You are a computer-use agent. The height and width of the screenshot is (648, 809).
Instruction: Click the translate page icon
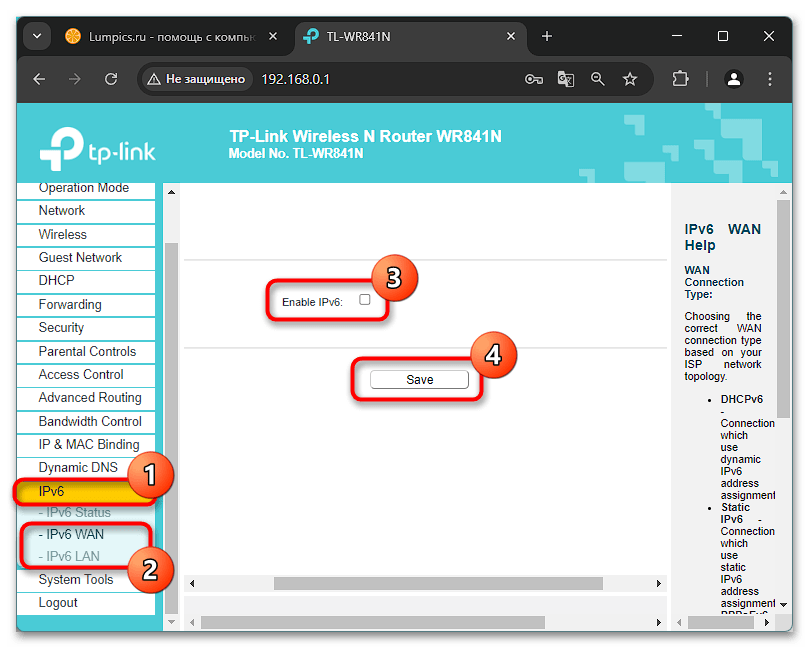(566, 79)
